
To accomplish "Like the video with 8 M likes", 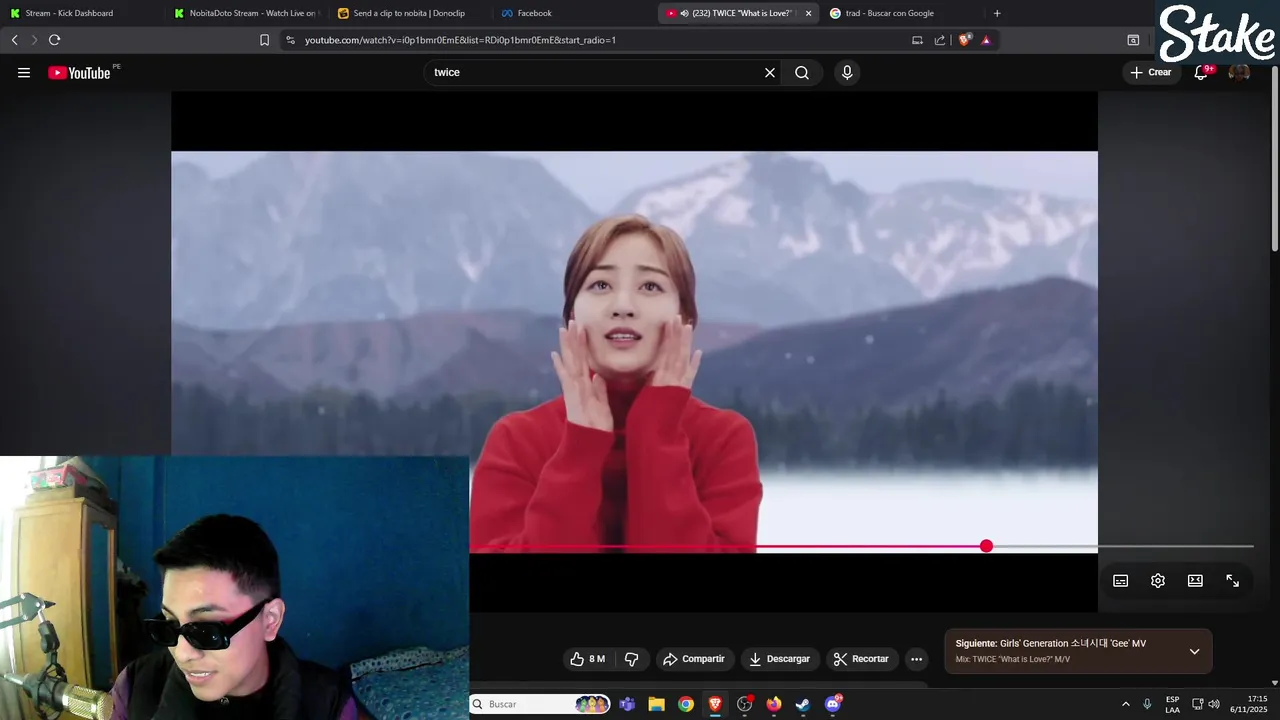I will [x=588, y=659].
